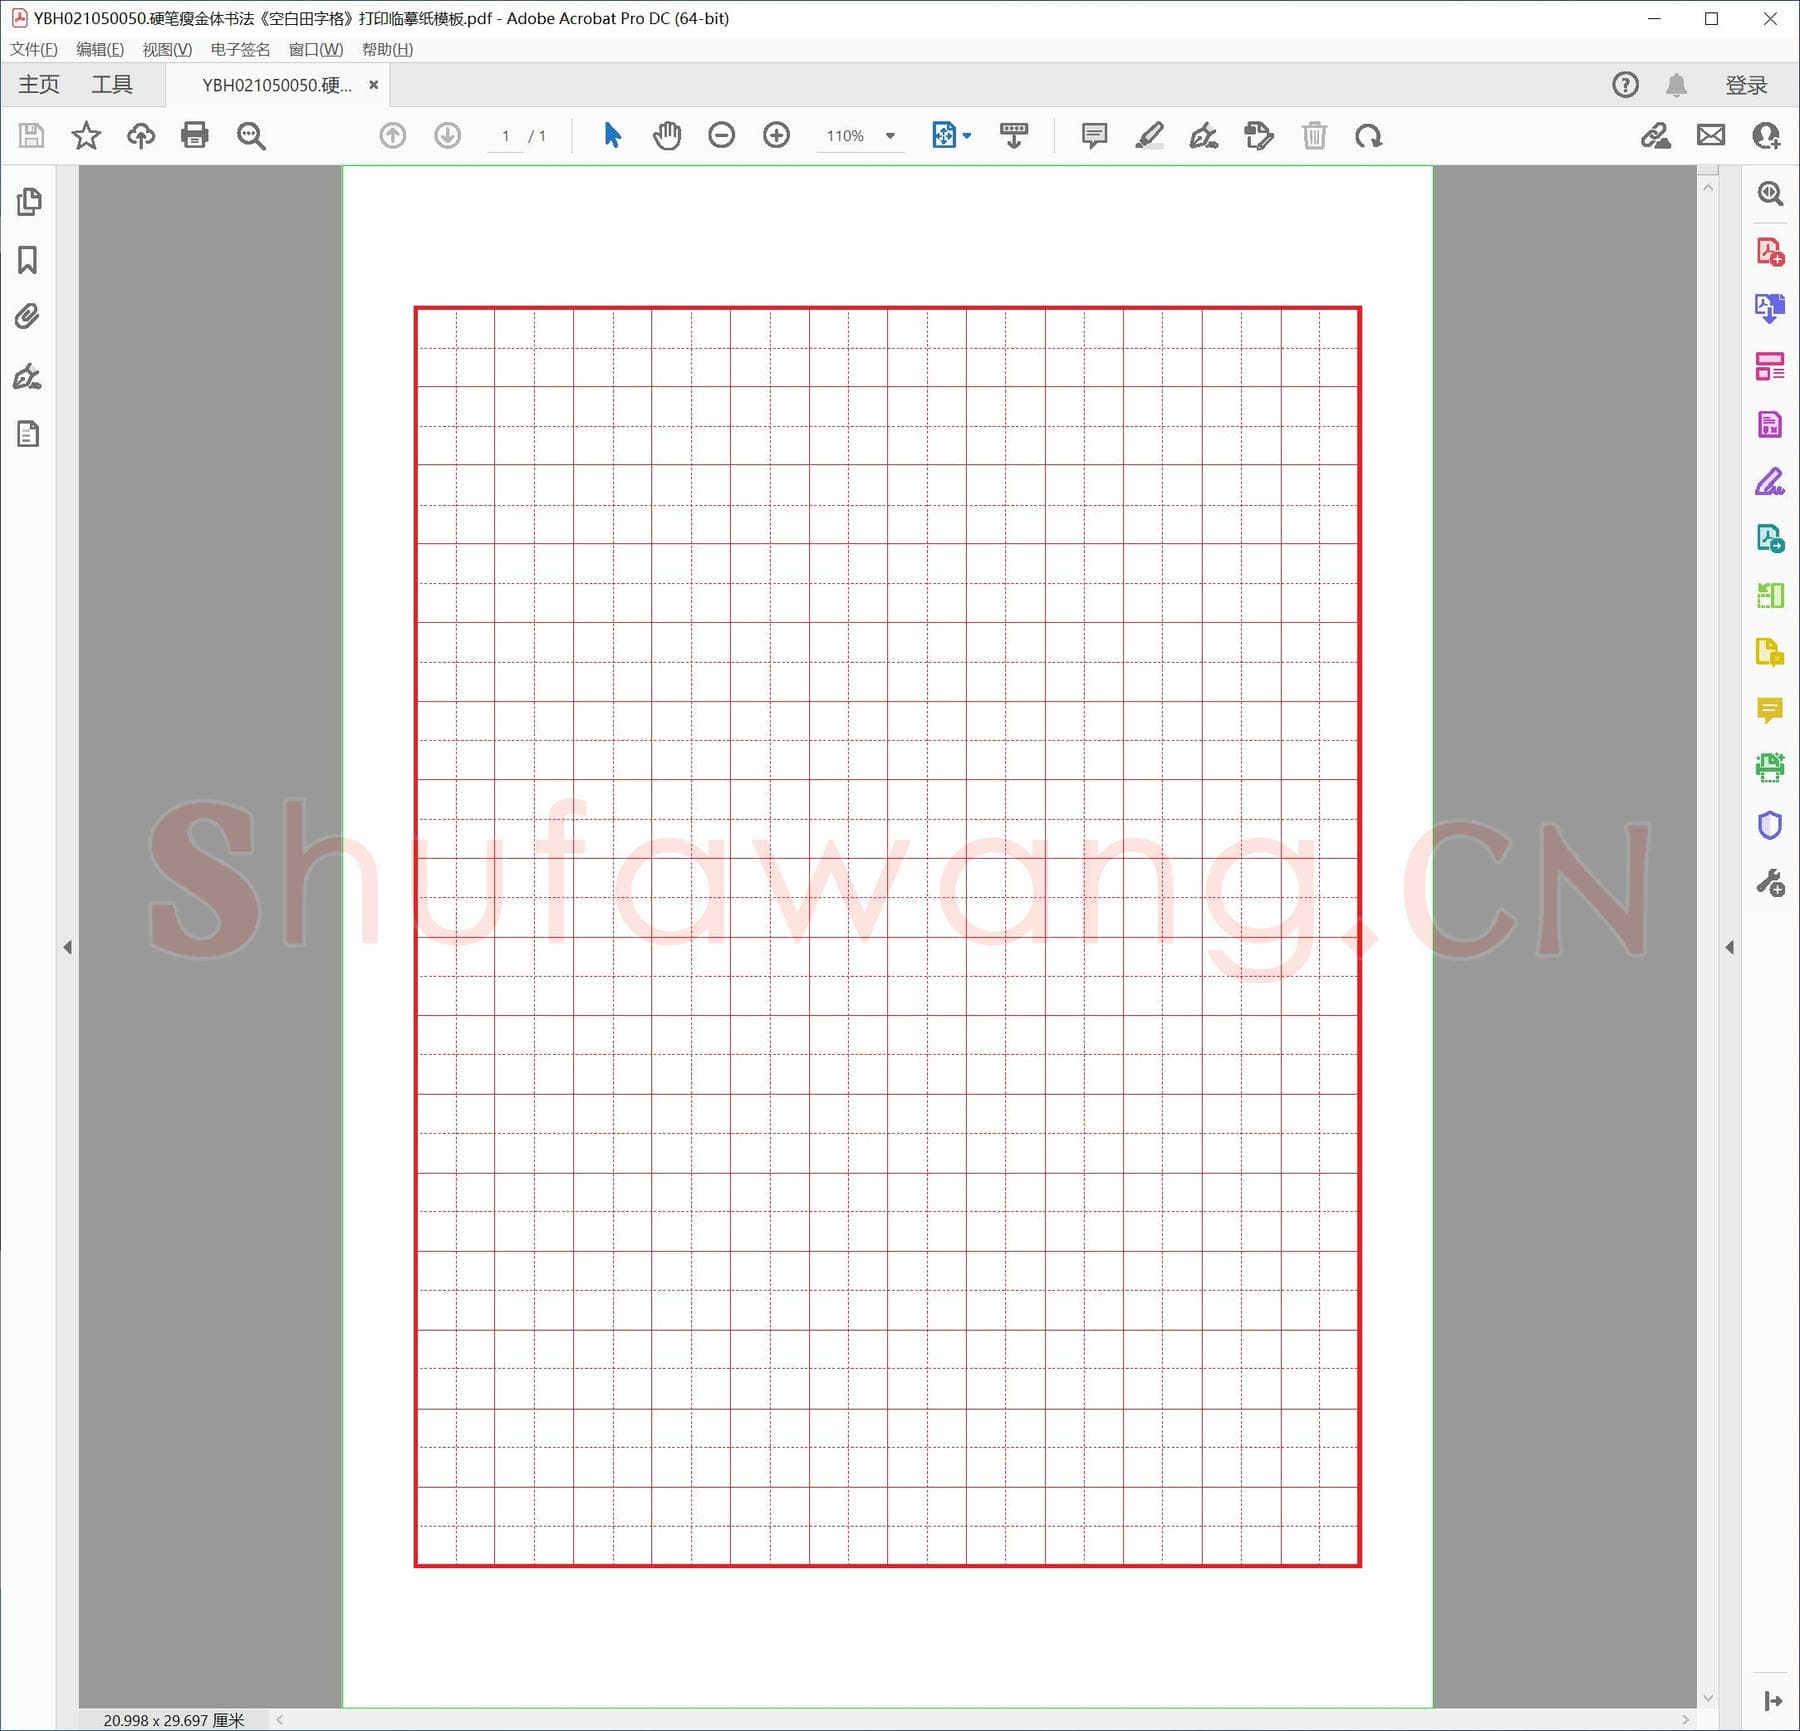Open More Tools wrench icon

point(1770,883)
